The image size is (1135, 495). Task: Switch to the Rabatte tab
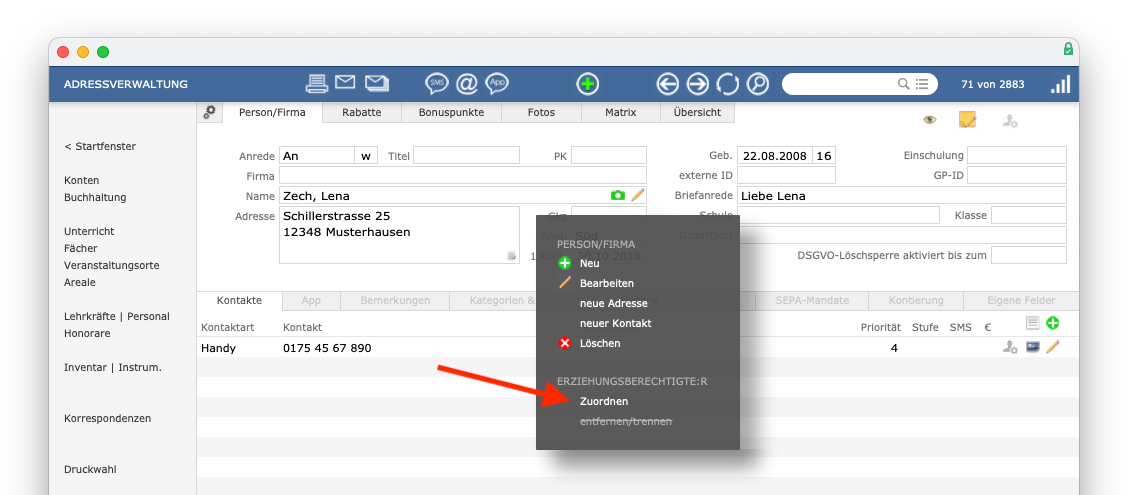coord(361,112)
